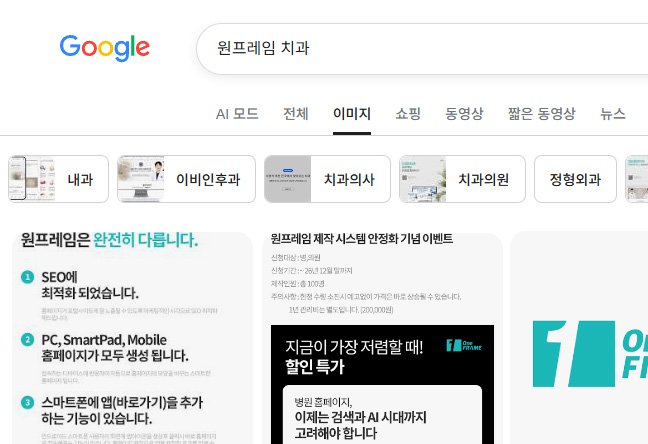Open the 원프레임 제작 시스템 안정화 기념 이벤트 image
This screenshot has height=444, width=648.
click(x=382, y=338)
